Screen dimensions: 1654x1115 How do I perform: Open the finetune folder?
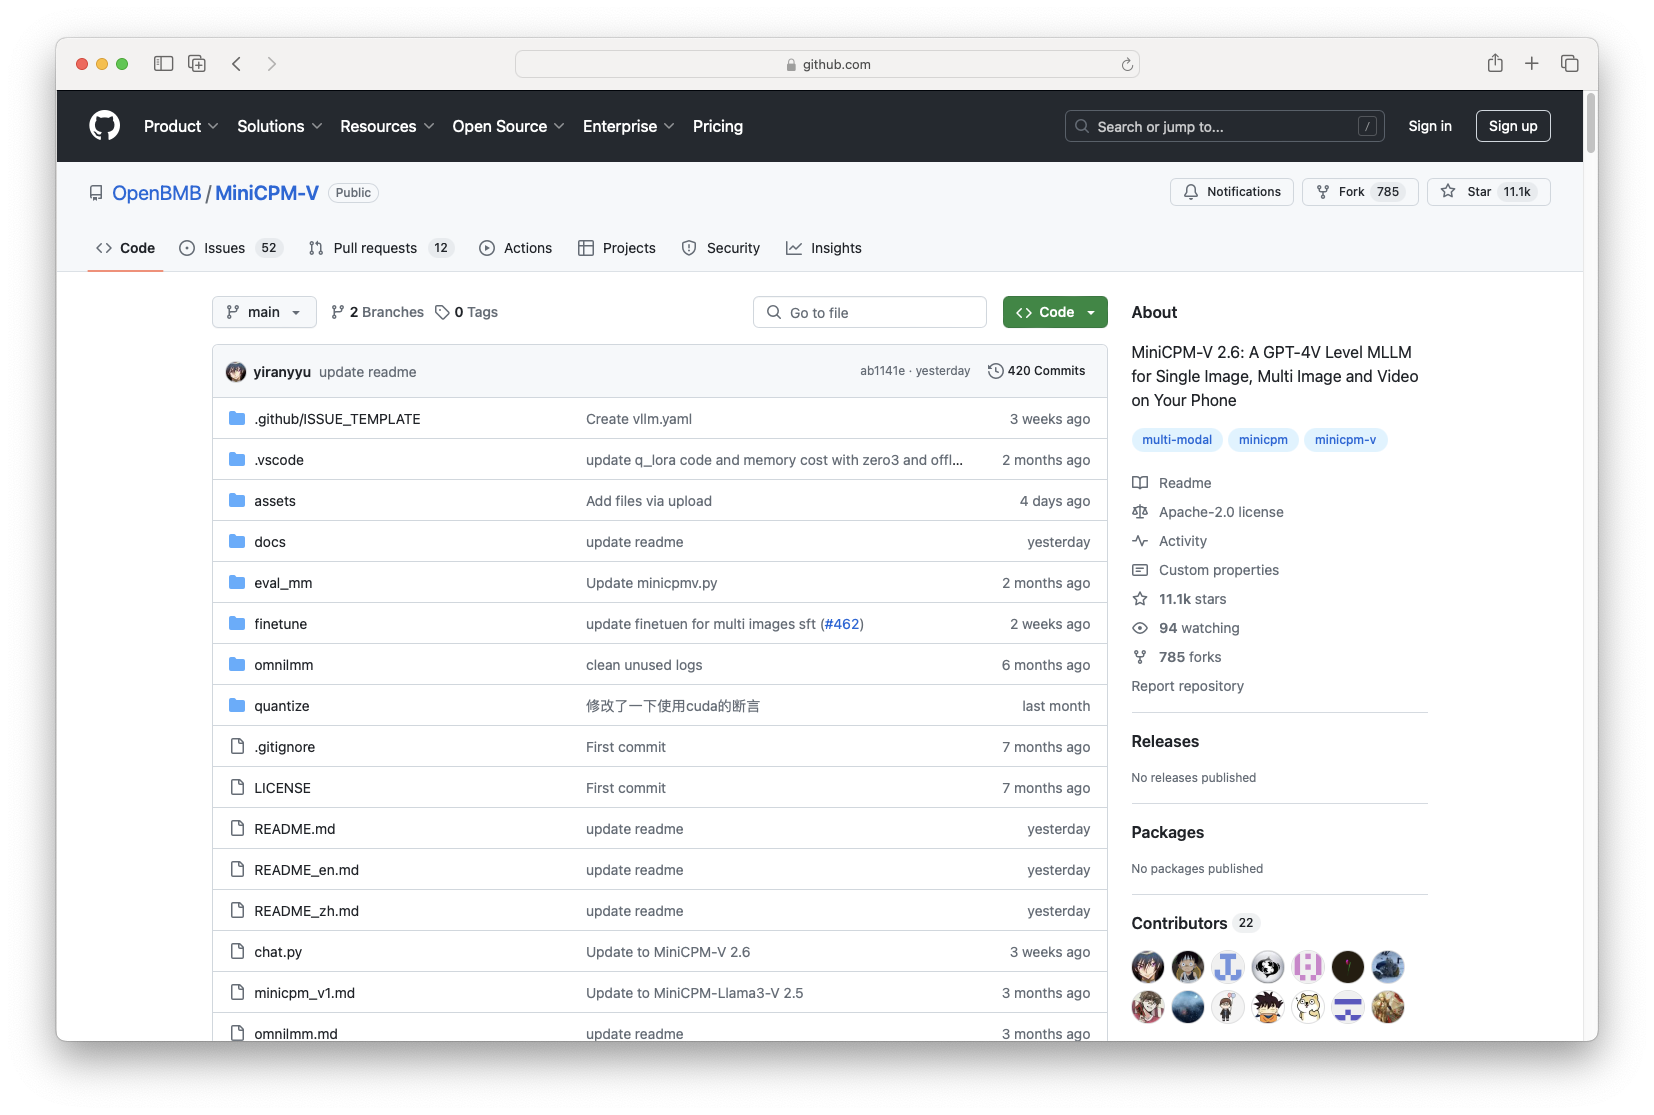280,624
